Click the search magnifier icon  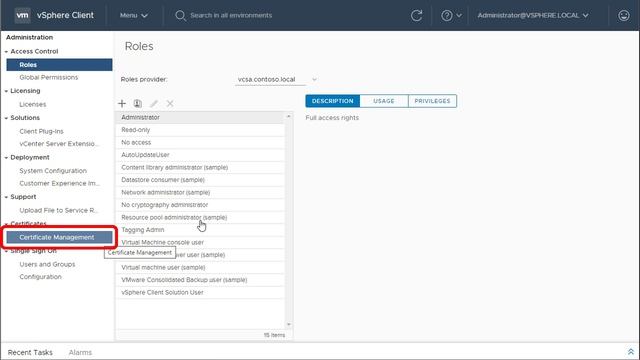[x=180, y=16]
